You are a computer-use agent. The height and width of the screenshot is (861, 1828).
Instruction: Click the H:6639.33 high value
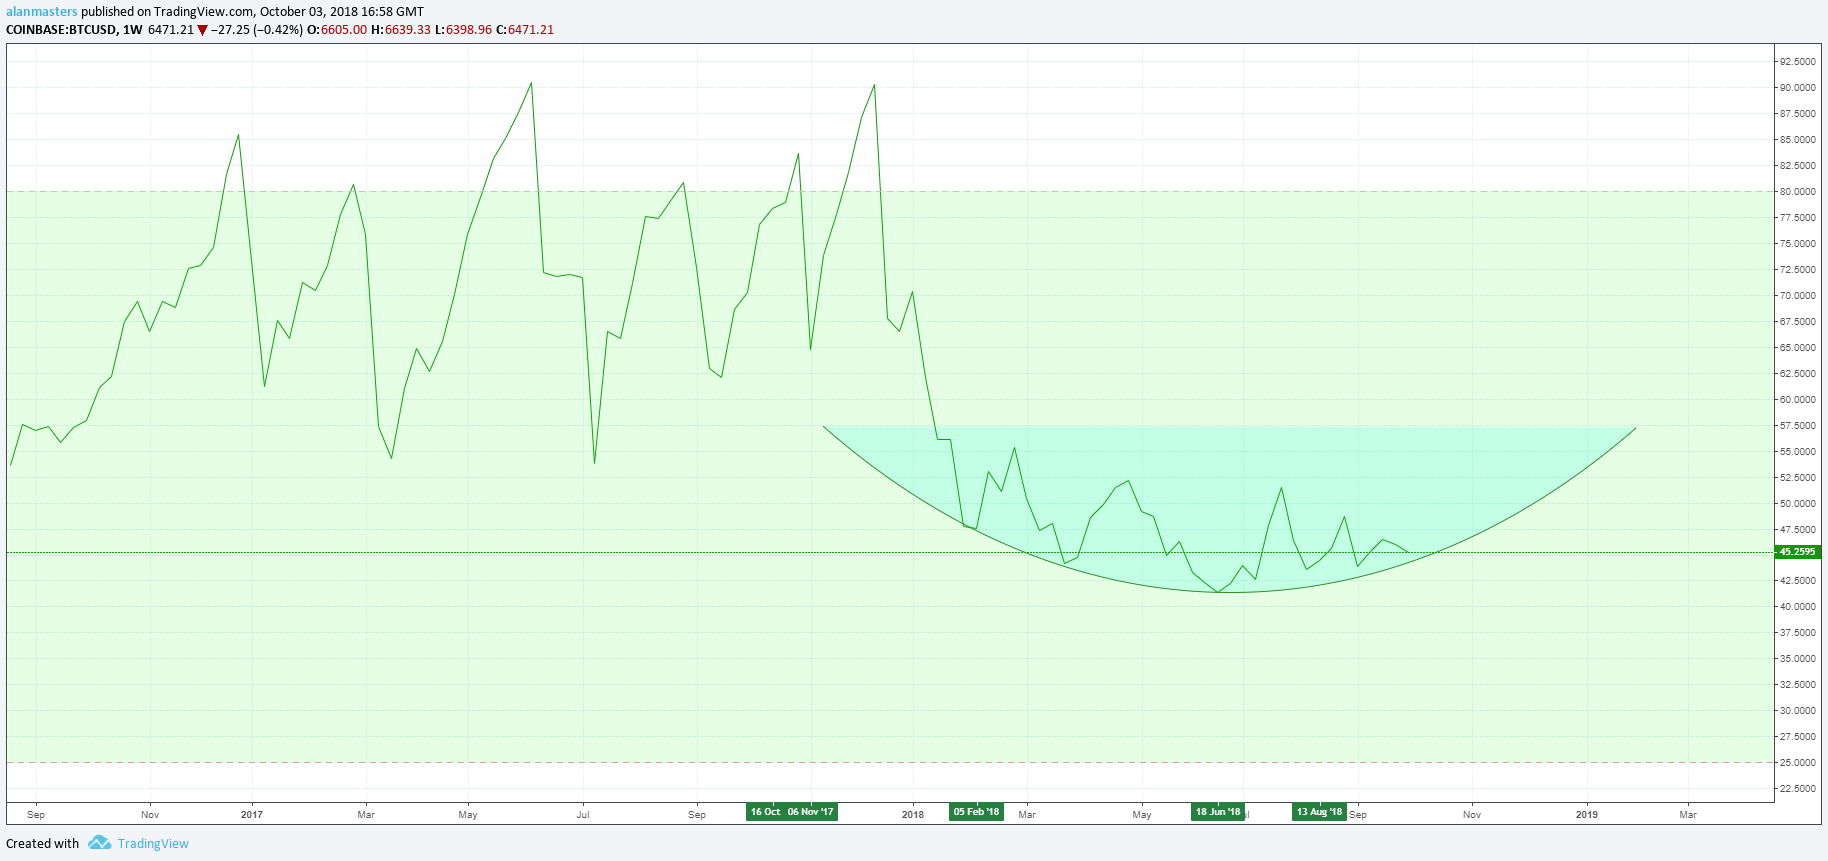point(401,30)
